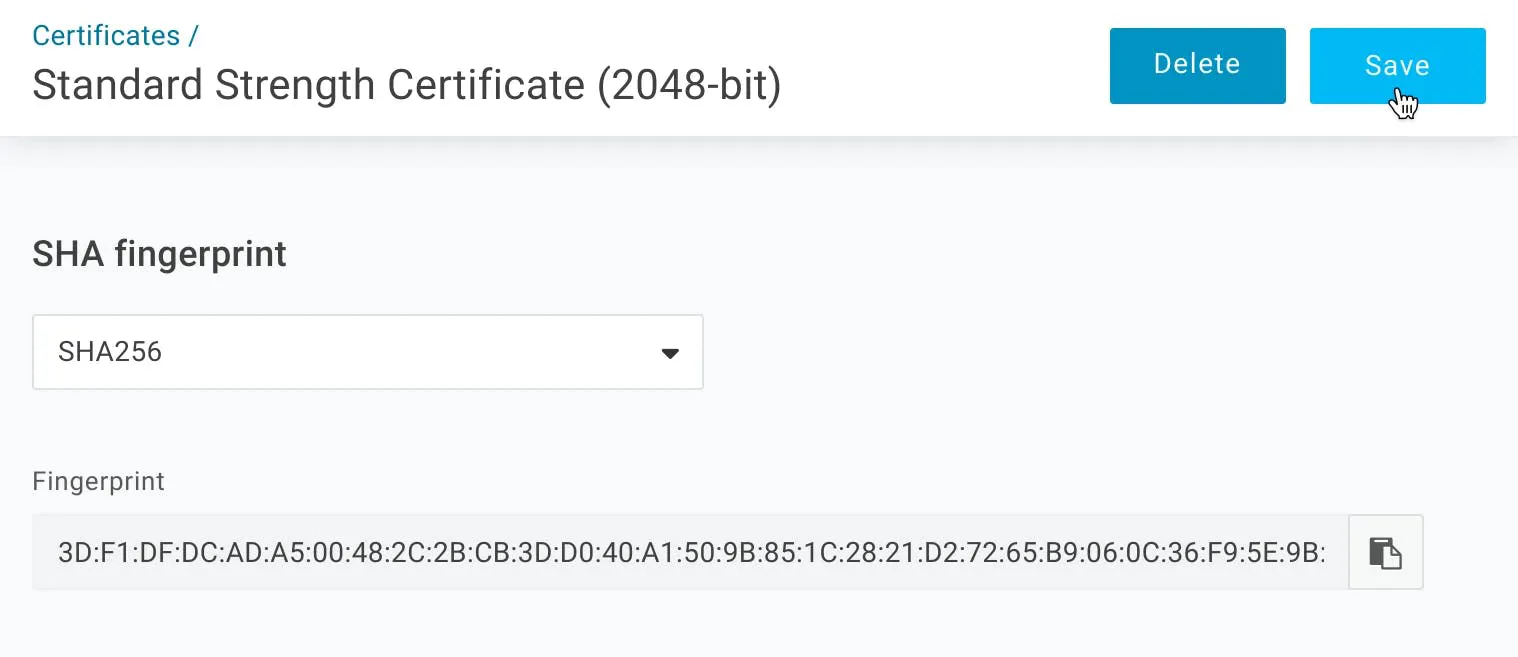Delete this certificate
This screenshot has height=657, width=1518.
[x=1197, y=66]
